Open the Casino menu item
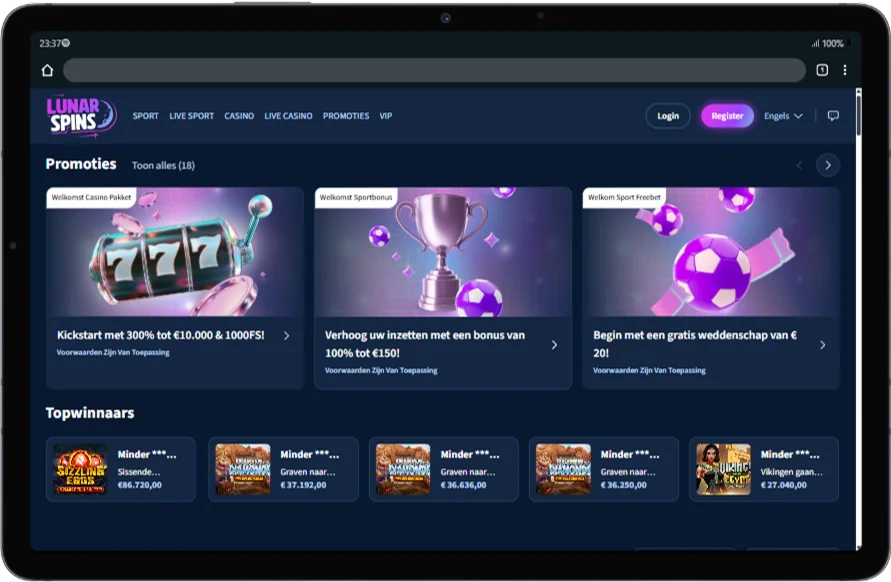Image resolution: width=891 pixels, height=582 pixels. (x=239, y=116)
